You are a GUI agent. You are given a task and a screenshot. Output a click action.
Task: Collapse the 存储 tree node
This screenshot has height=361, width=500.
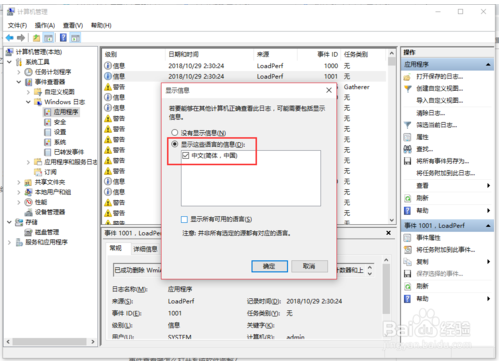tap(10, 222)
